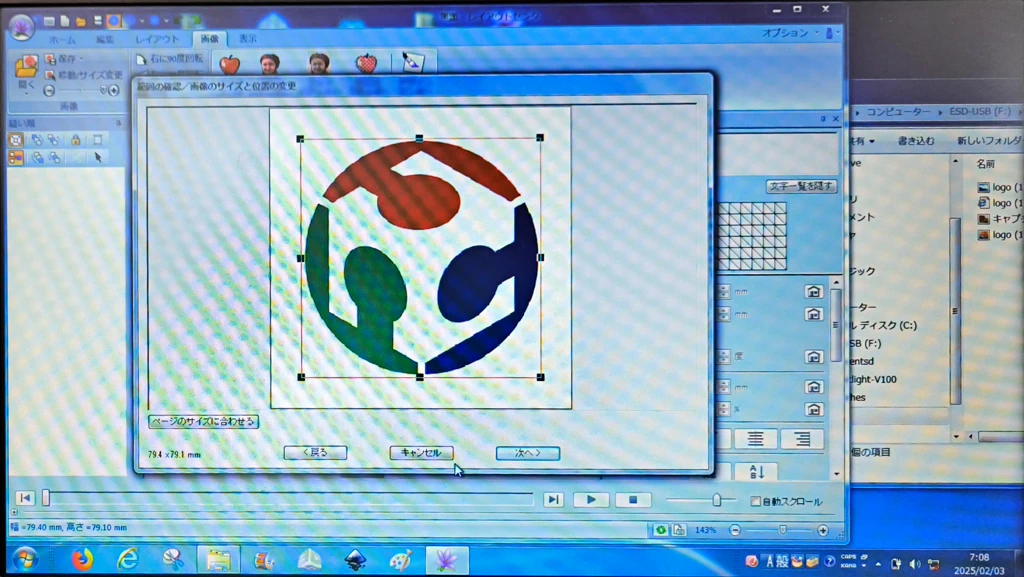Click stepper beside the 度 degree field

point(723,356)
